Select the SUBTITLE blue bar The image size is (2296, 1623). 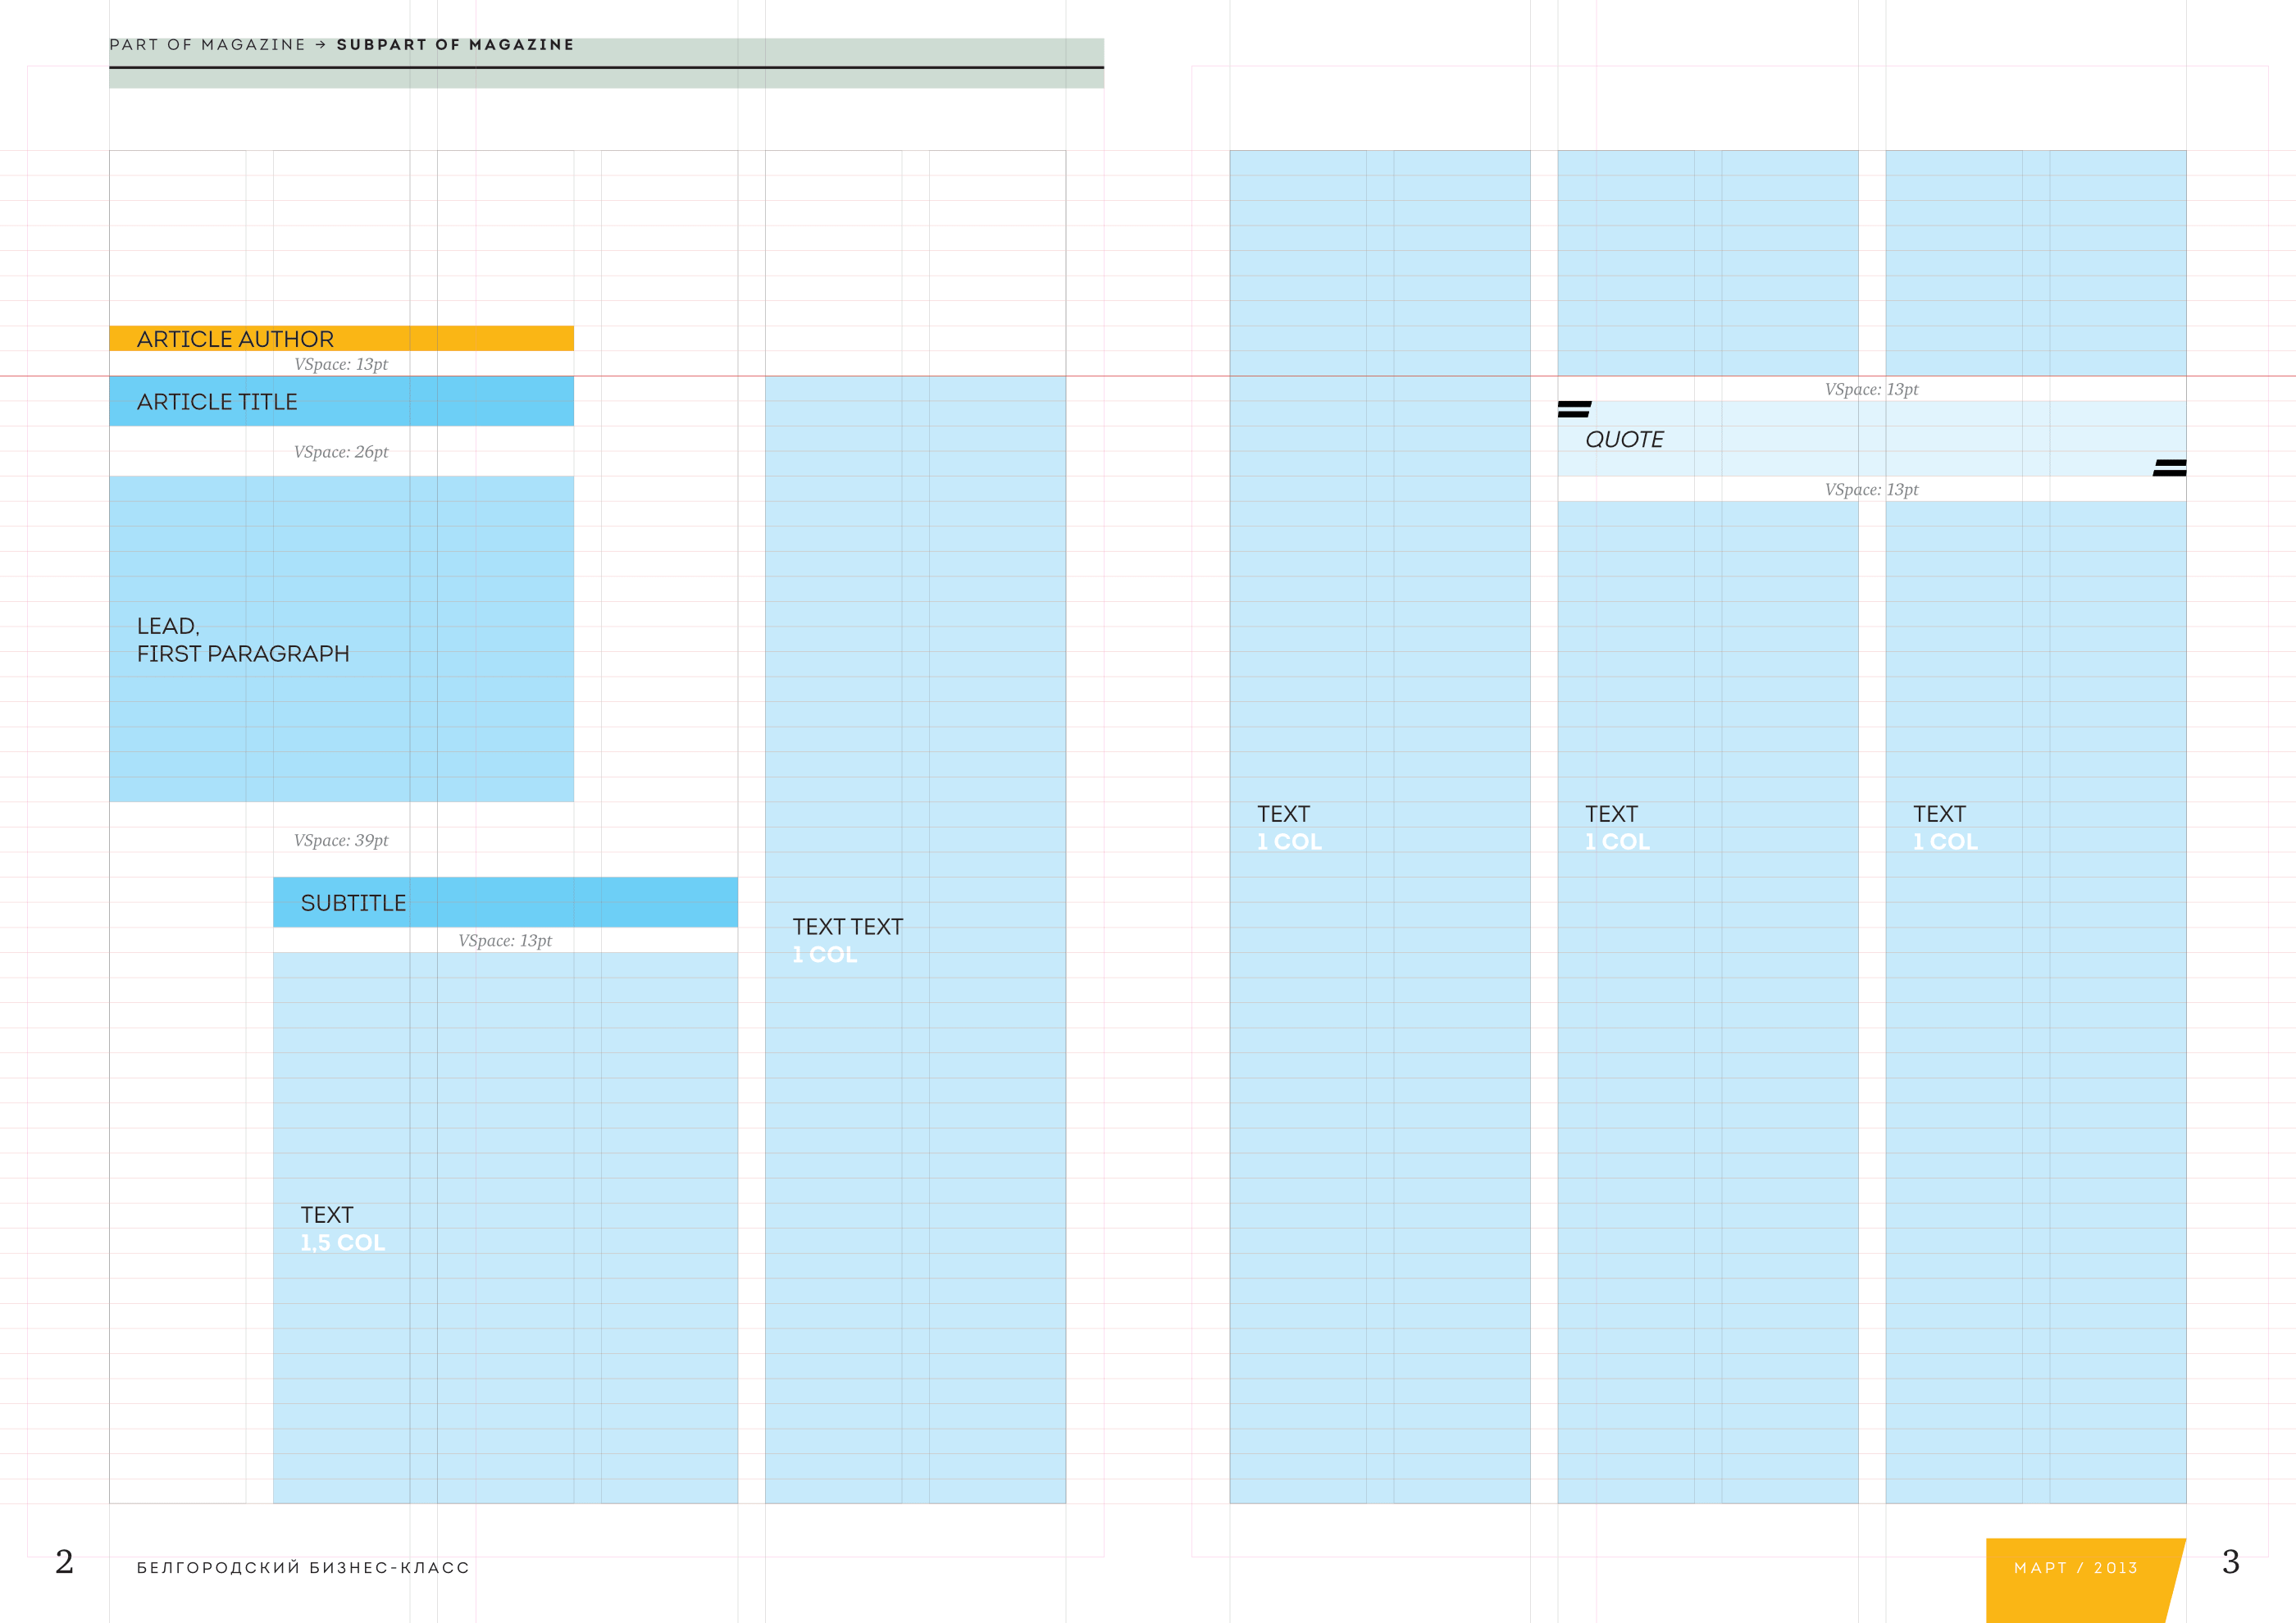pos(505,902)
